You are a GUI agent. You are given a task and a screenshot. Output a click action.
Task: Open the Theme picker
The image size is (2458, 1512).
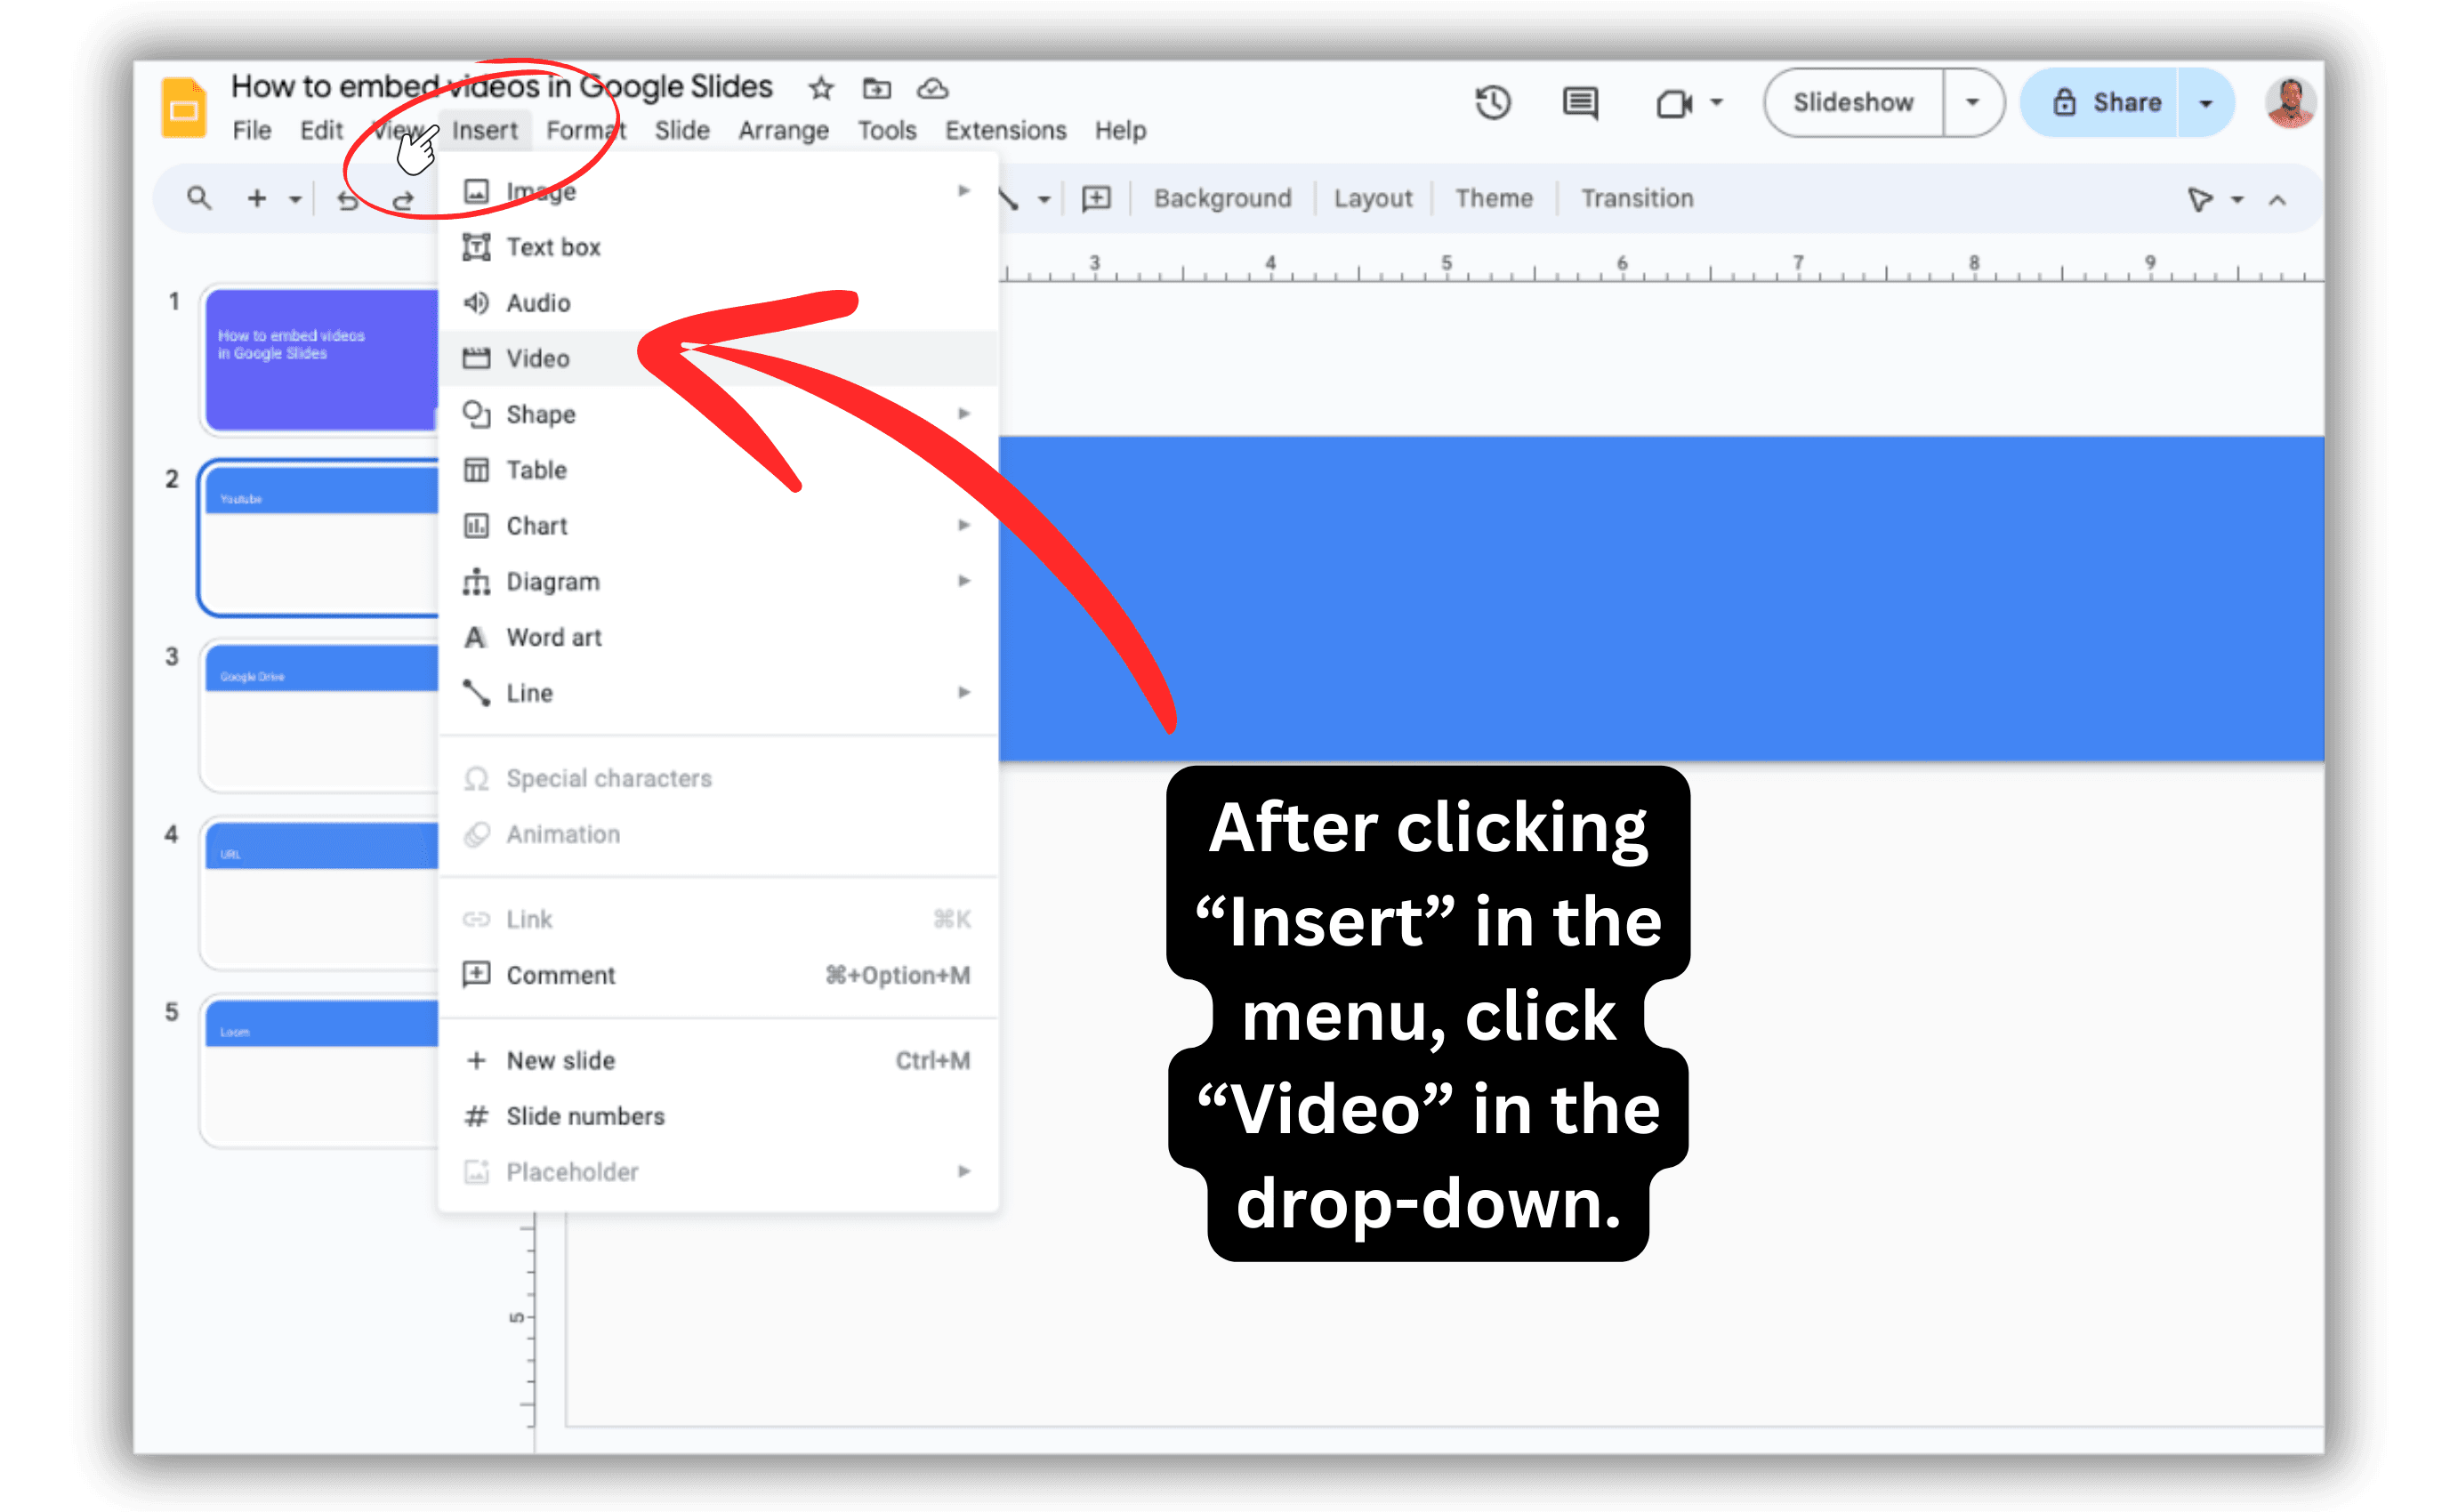tap(1494, 197)
